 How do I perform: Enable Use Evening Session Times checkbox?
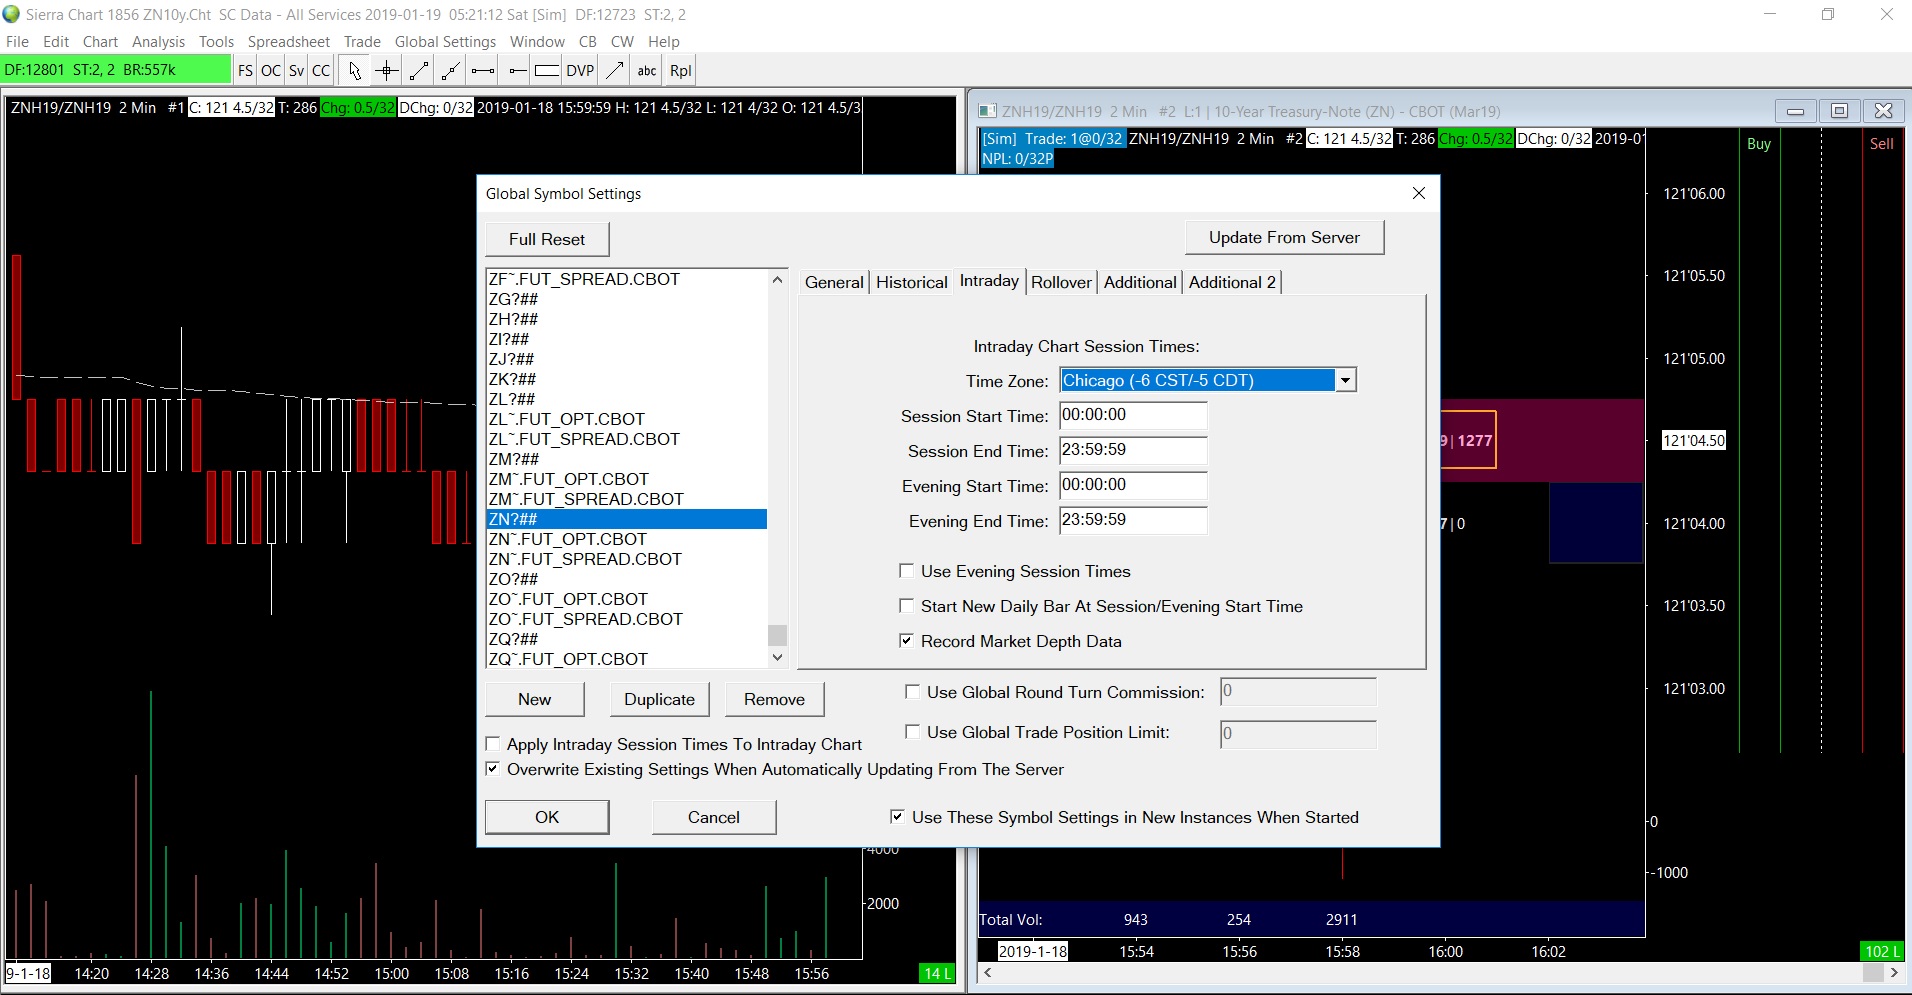click(907, 571)
